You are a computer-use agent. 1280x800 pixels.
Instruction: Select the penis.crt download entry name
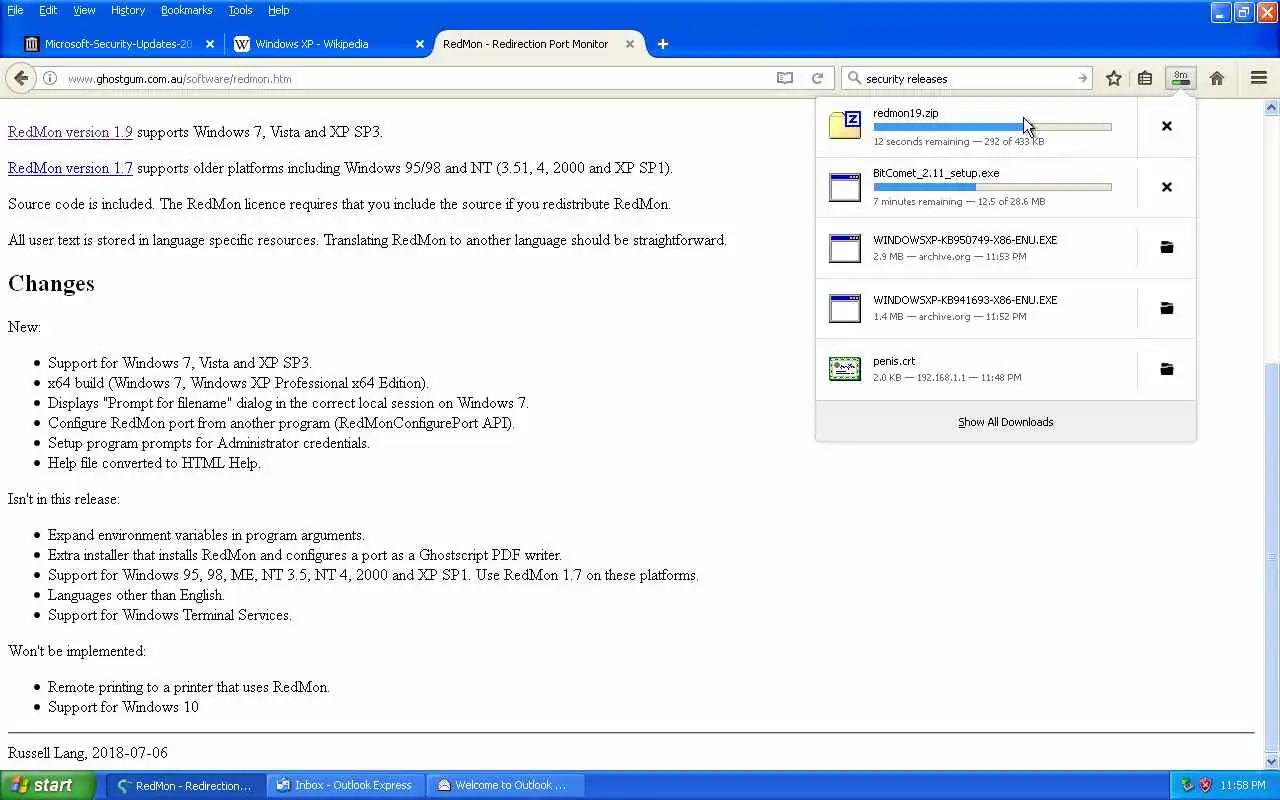tap(894, 361)
